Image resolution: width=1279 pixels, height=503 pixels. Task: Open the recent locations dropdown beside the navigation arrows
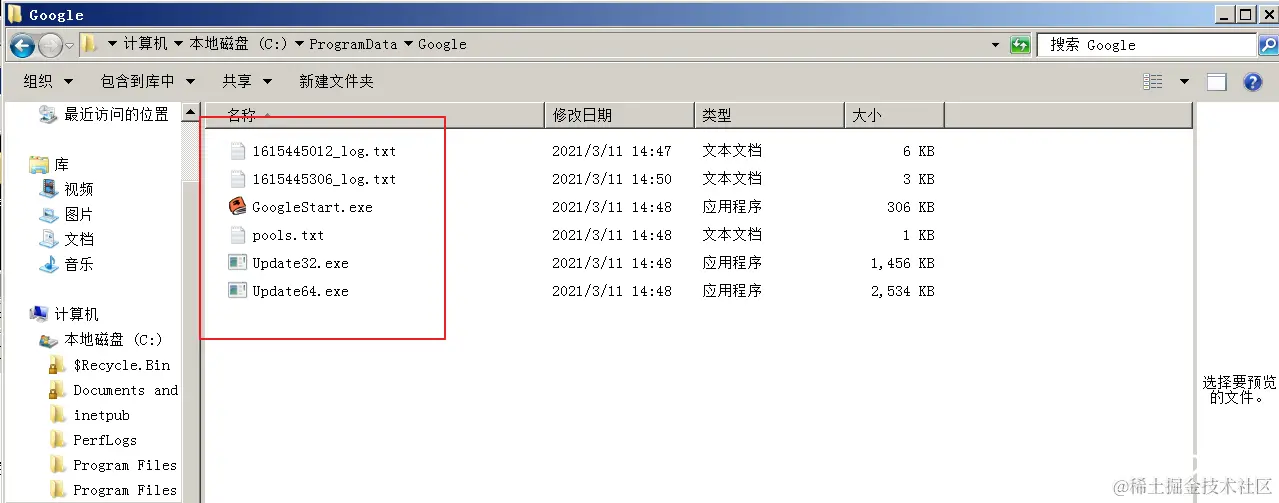(x=70, y=45)
